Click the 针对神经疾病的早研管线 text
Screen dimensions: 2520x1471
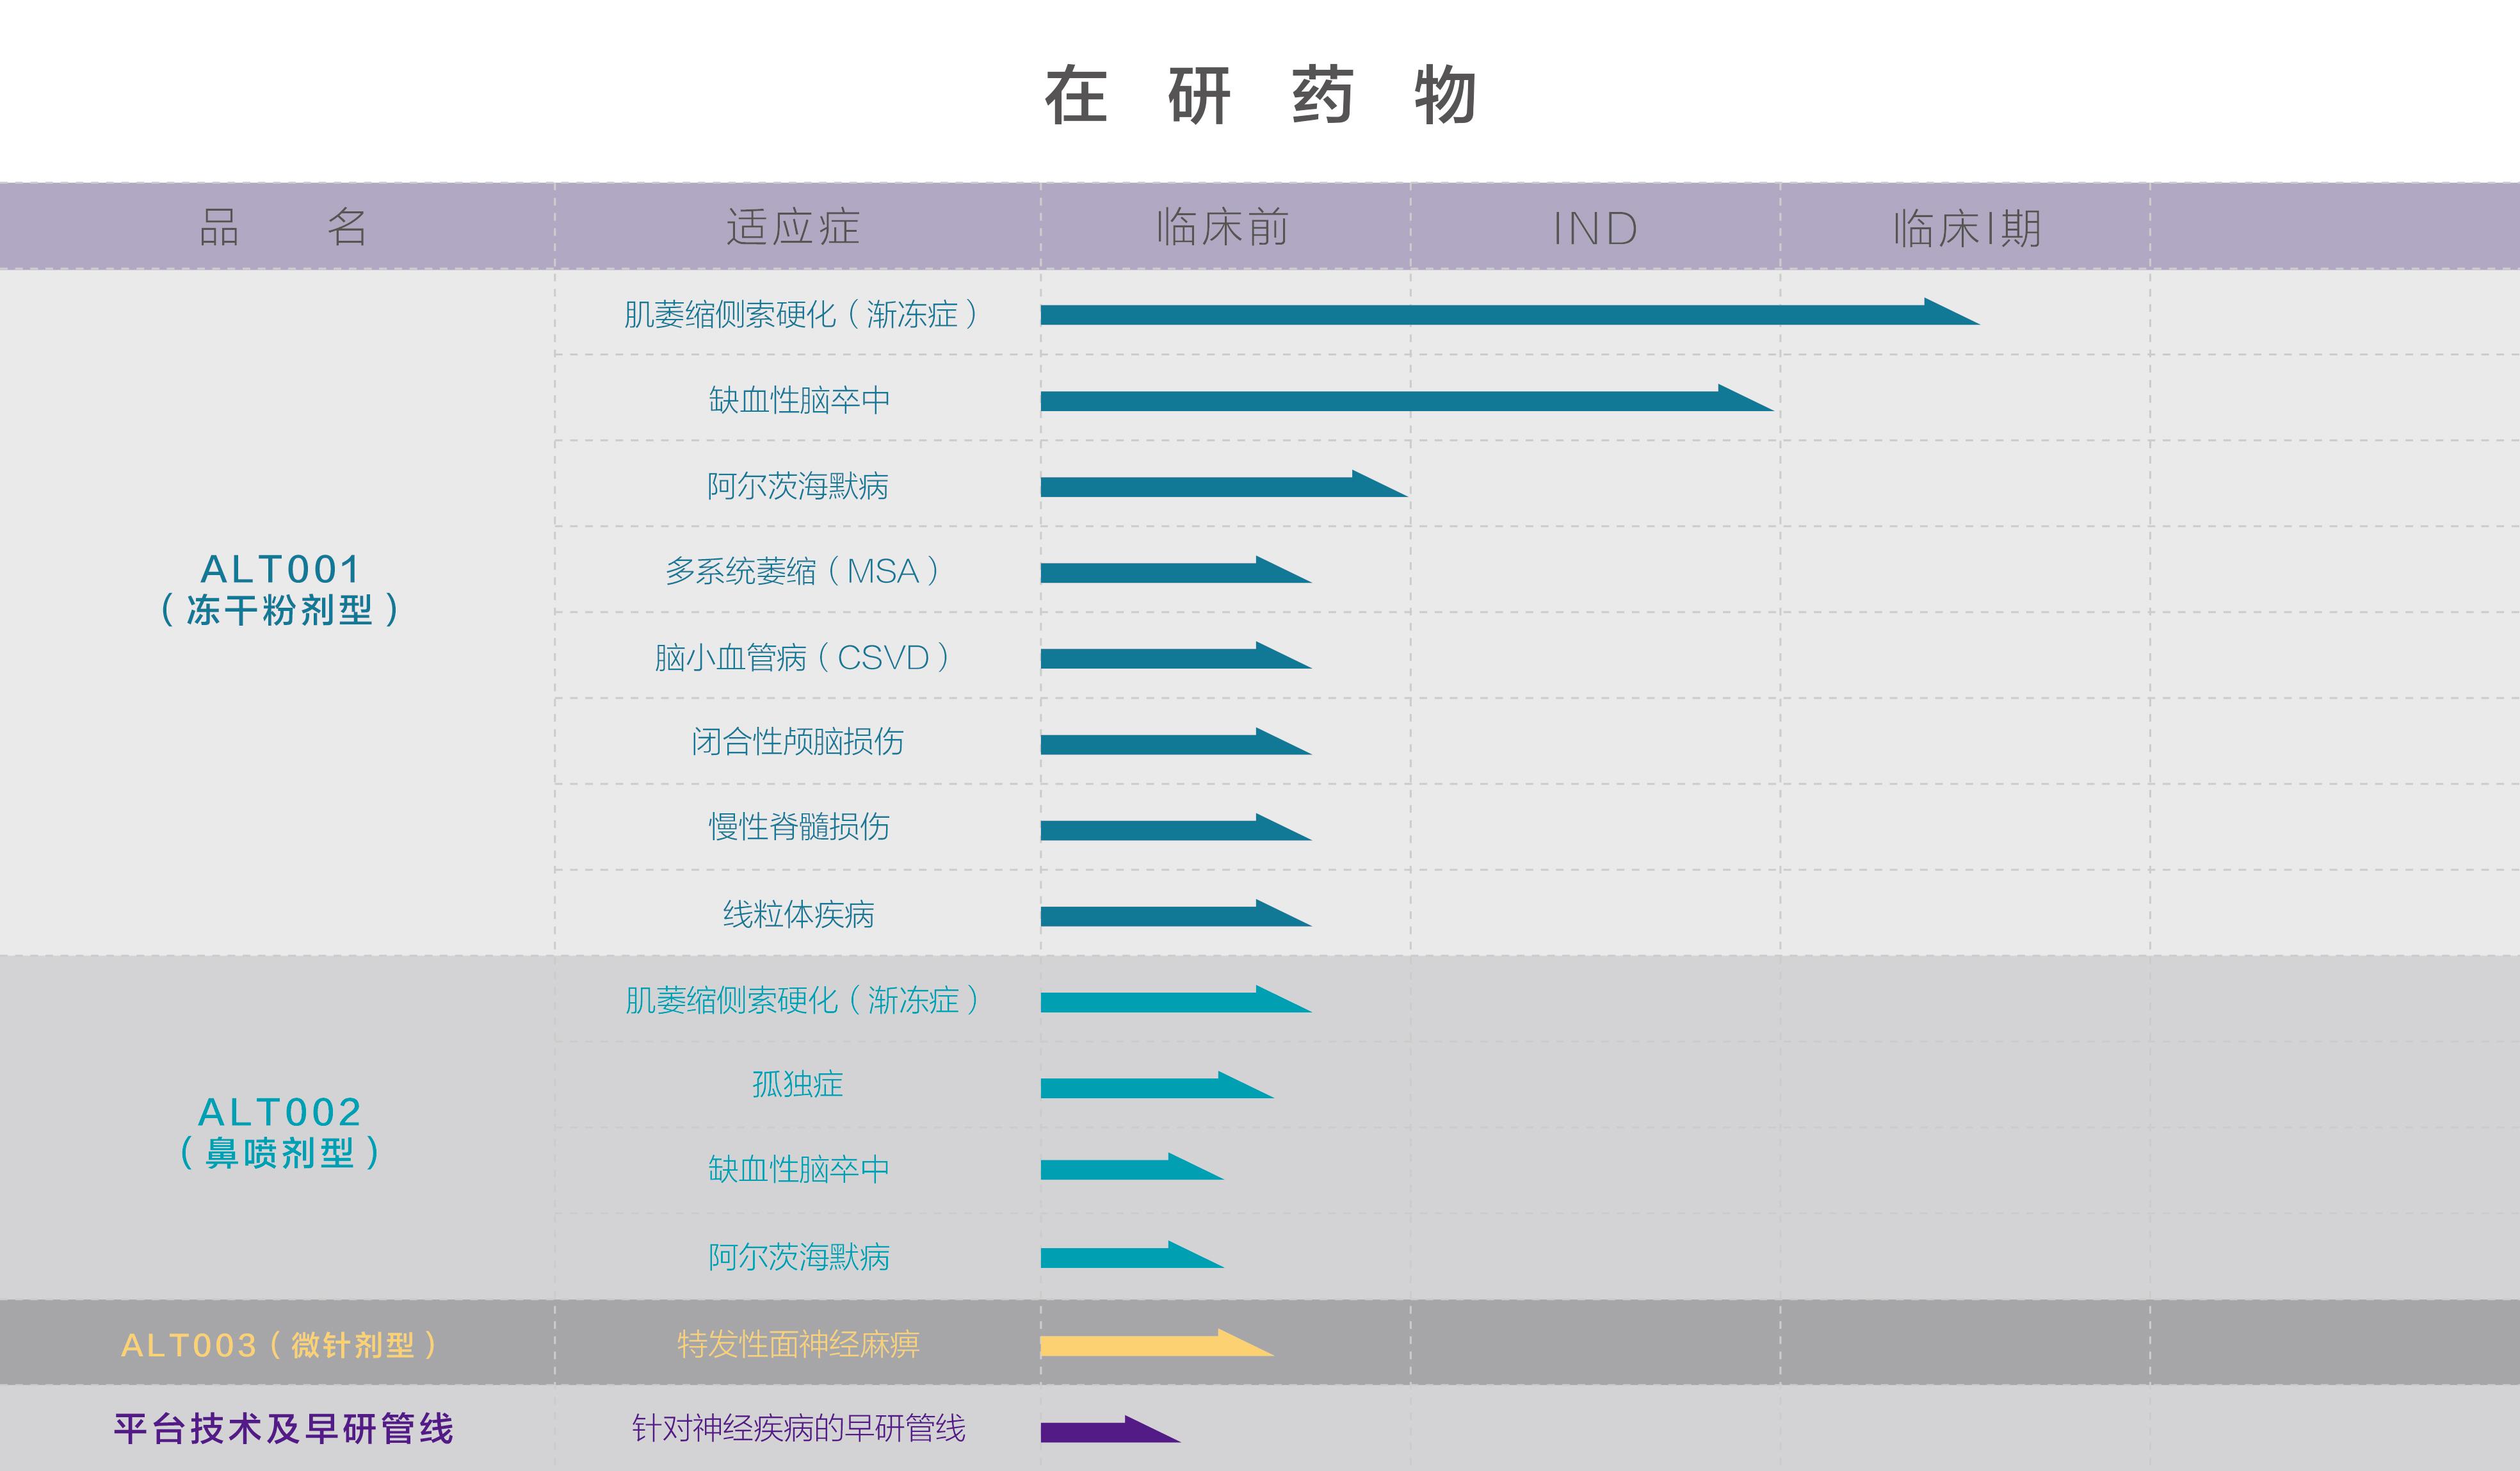tap(798, 1428)
